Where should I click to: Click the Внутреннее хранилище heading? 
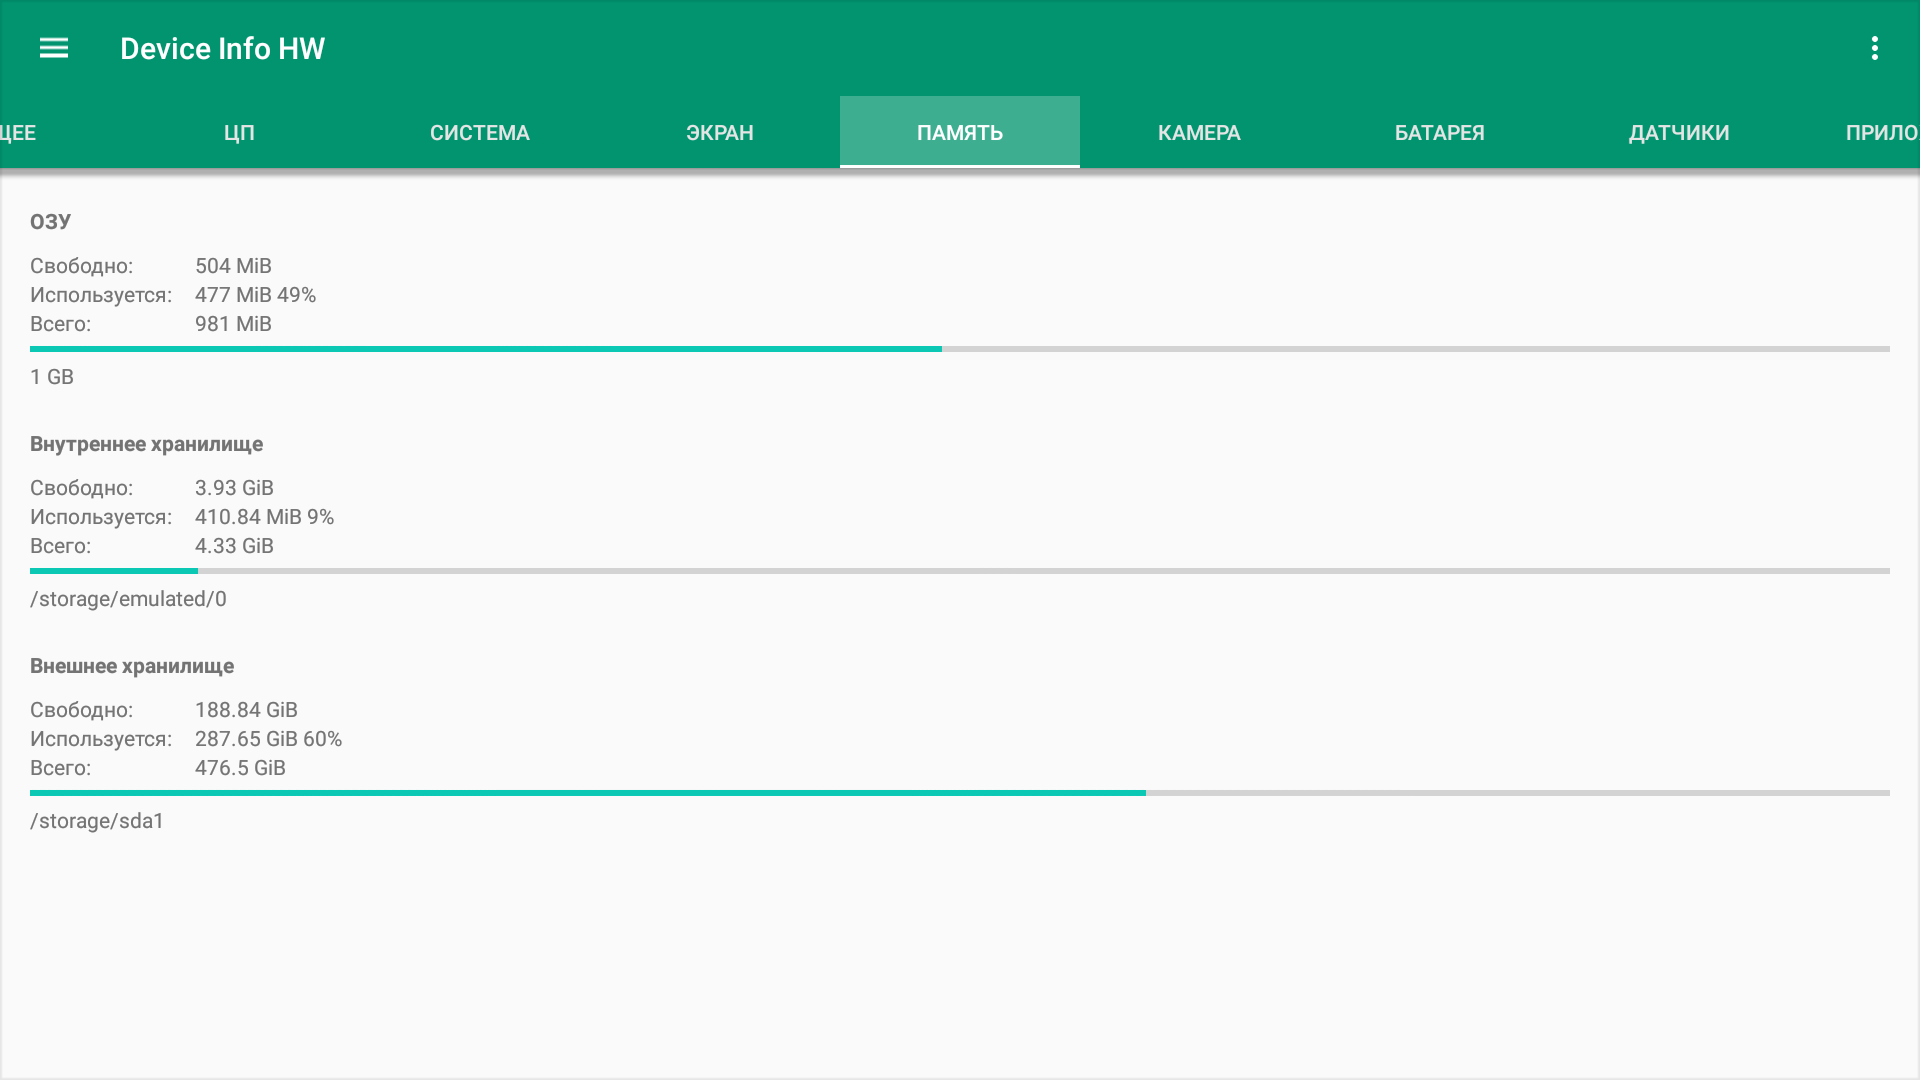pyautogui.click(x=146, y=444)
